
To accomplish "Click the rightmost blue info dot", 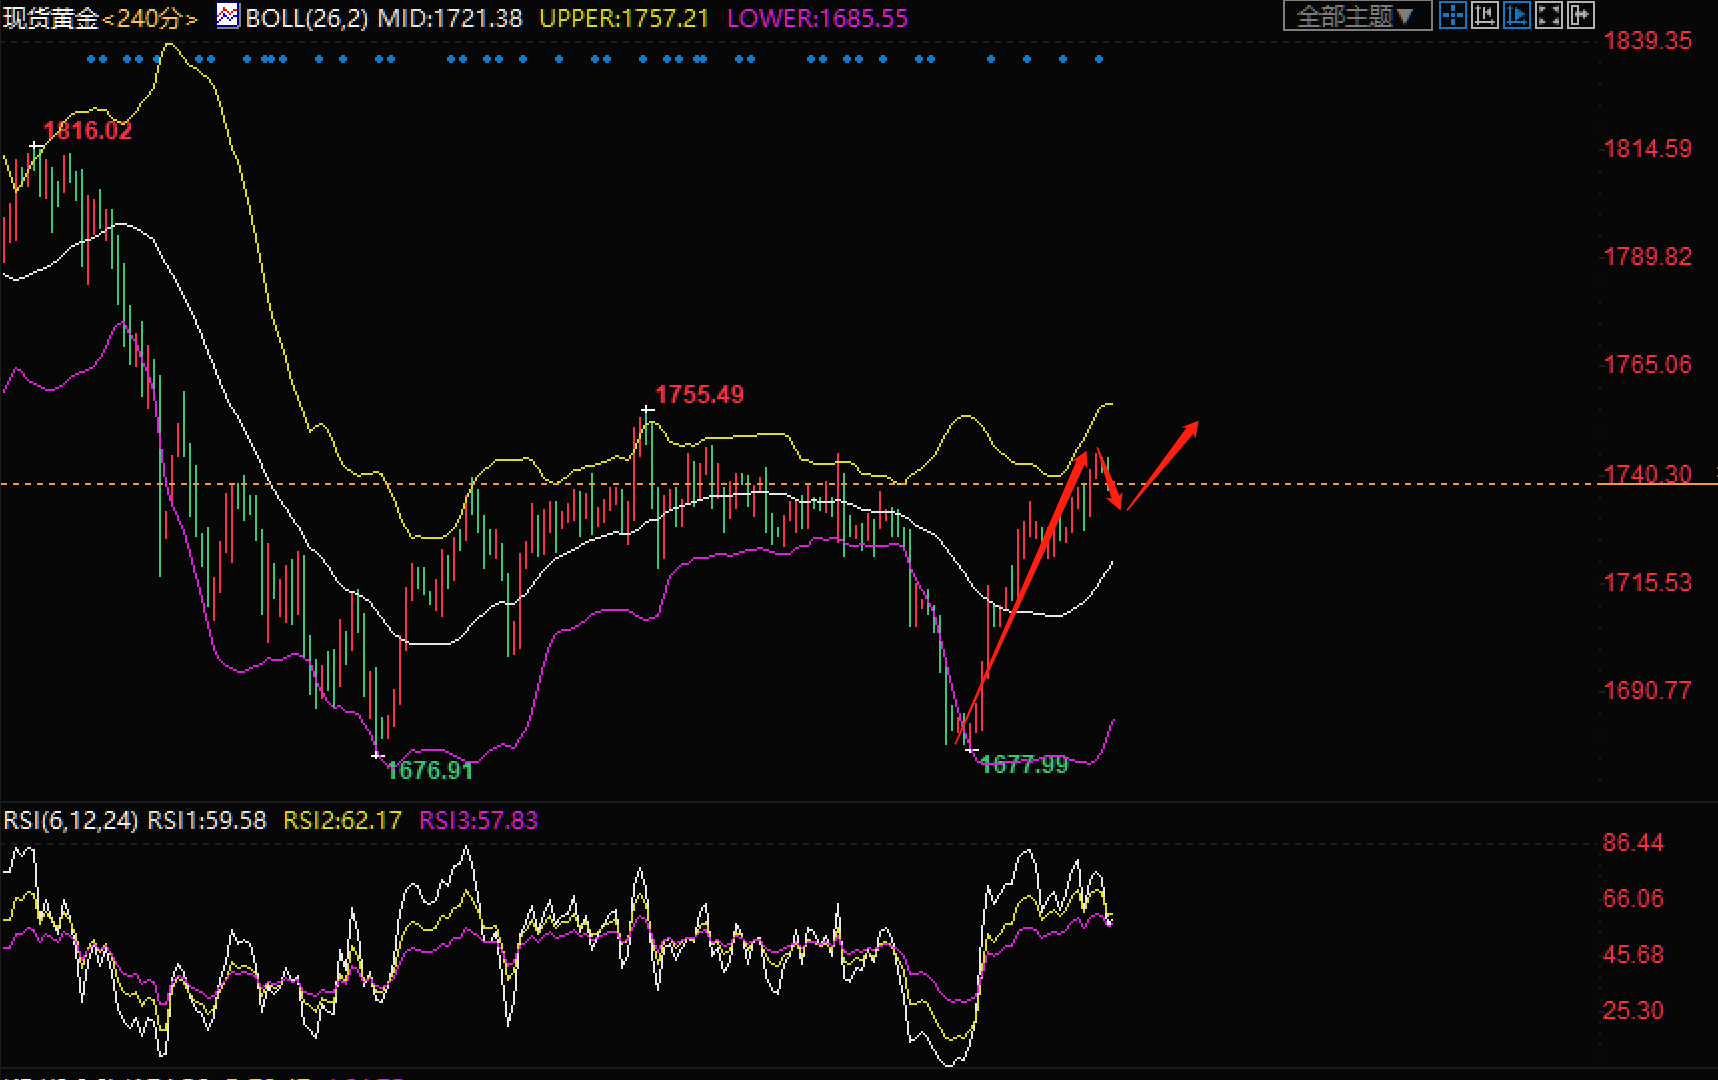I will (1099, 60).
